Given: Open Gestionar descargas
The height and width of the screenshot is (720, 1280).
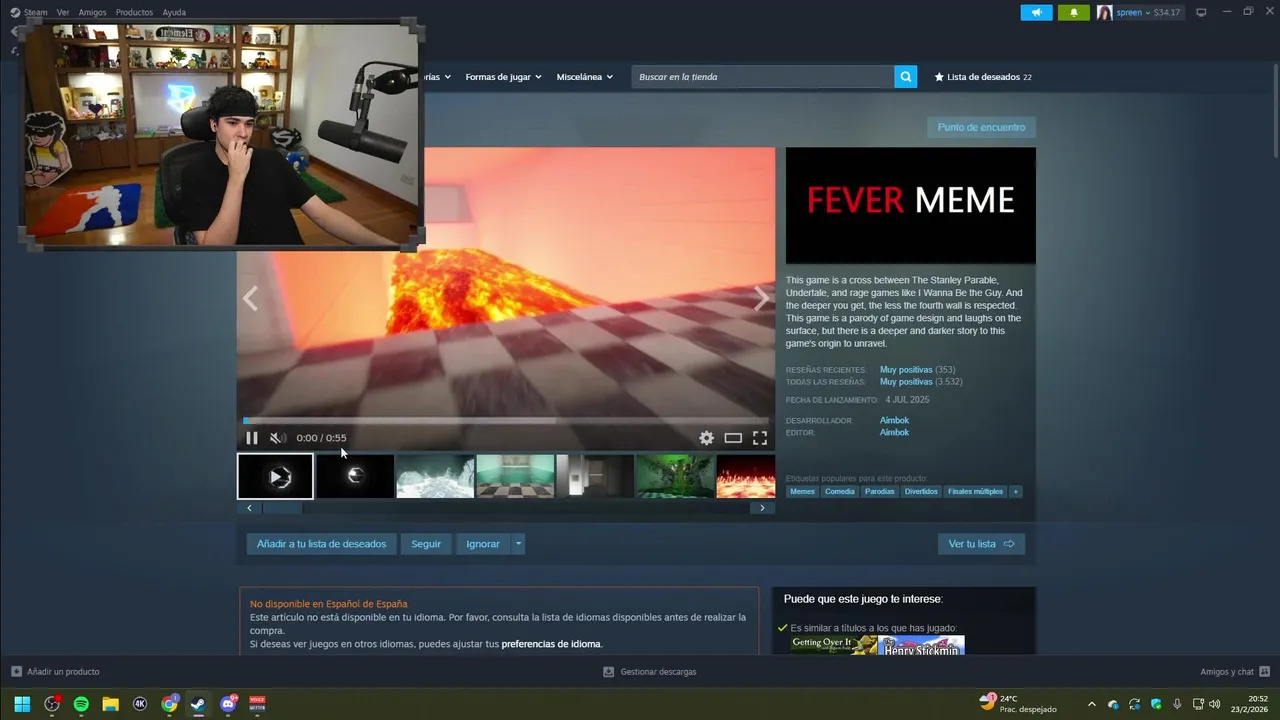Looking at the screenshot, I should (650, 672).
